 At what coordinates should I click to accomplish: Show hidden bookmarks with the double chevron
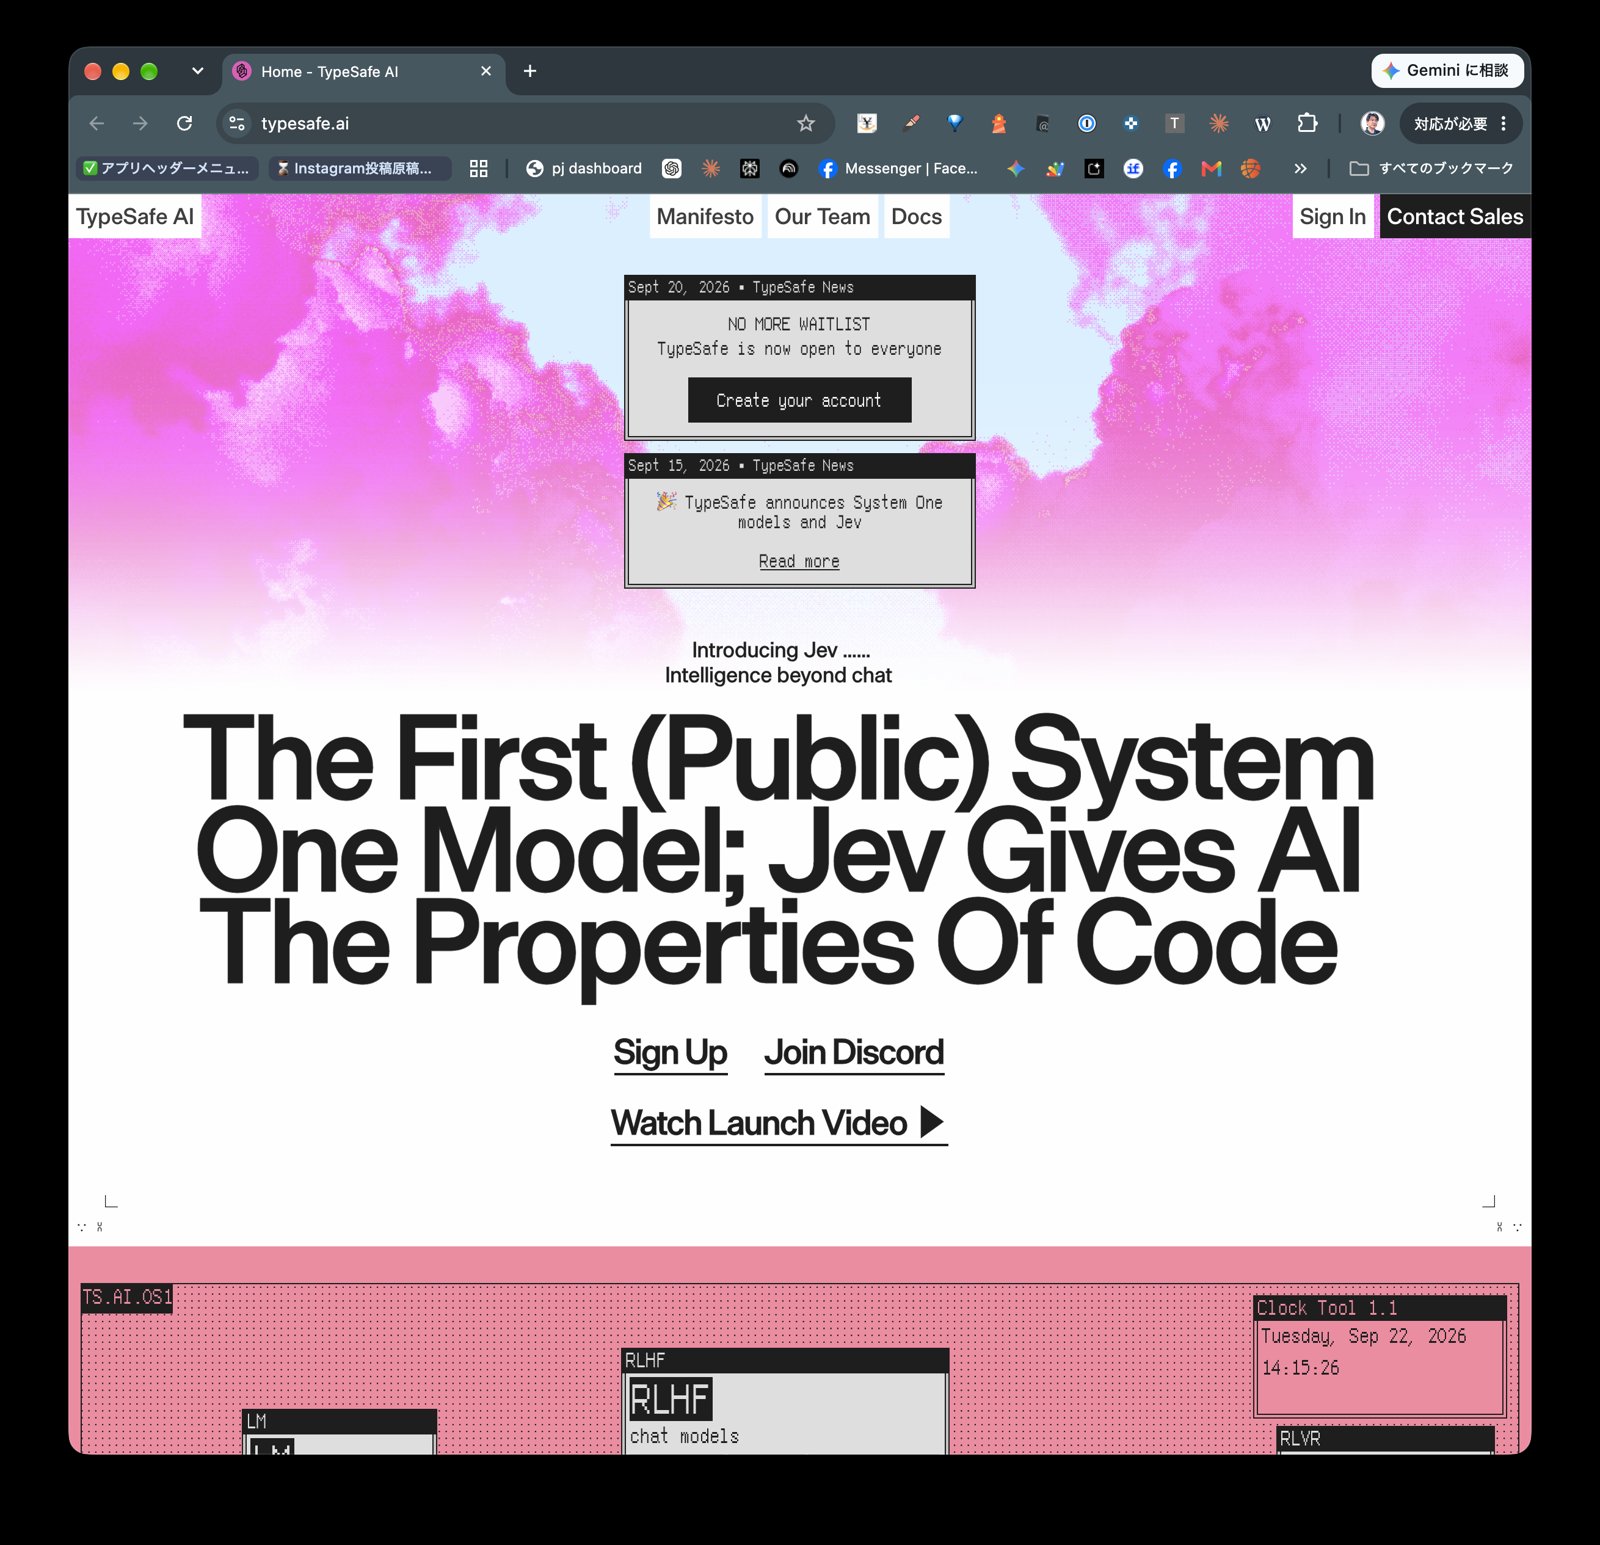1300,168
